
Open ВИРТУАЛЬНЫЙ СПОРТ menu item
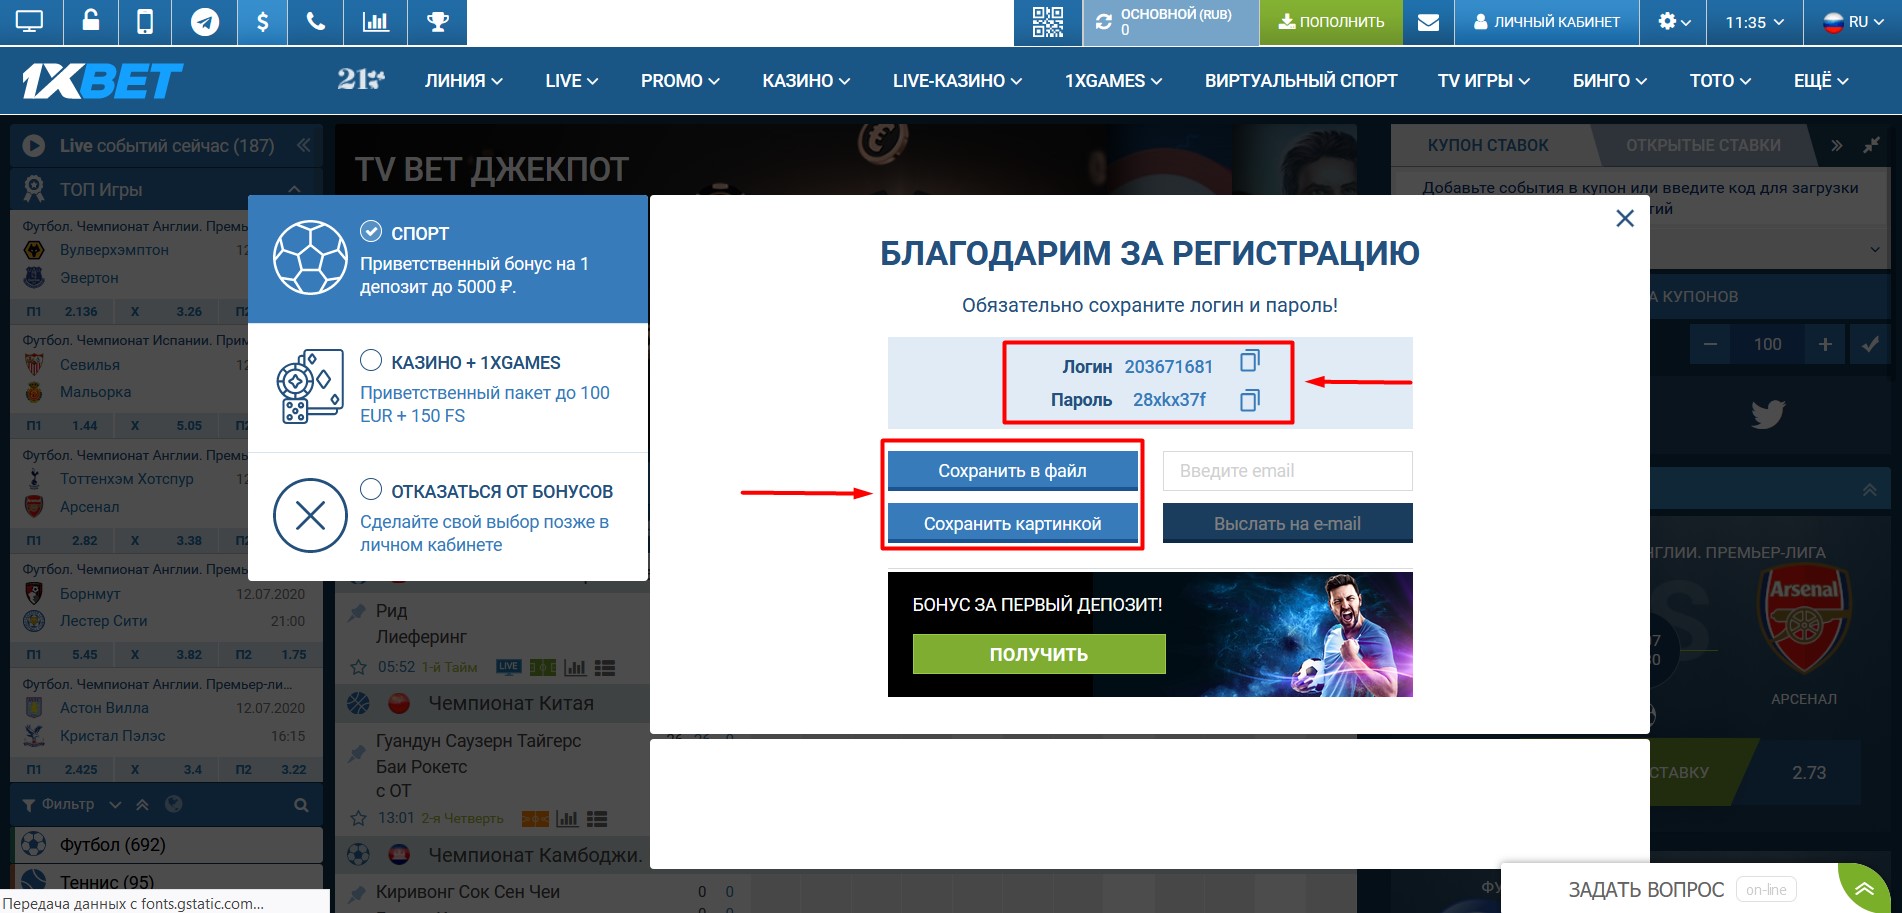click(1301, 81)
